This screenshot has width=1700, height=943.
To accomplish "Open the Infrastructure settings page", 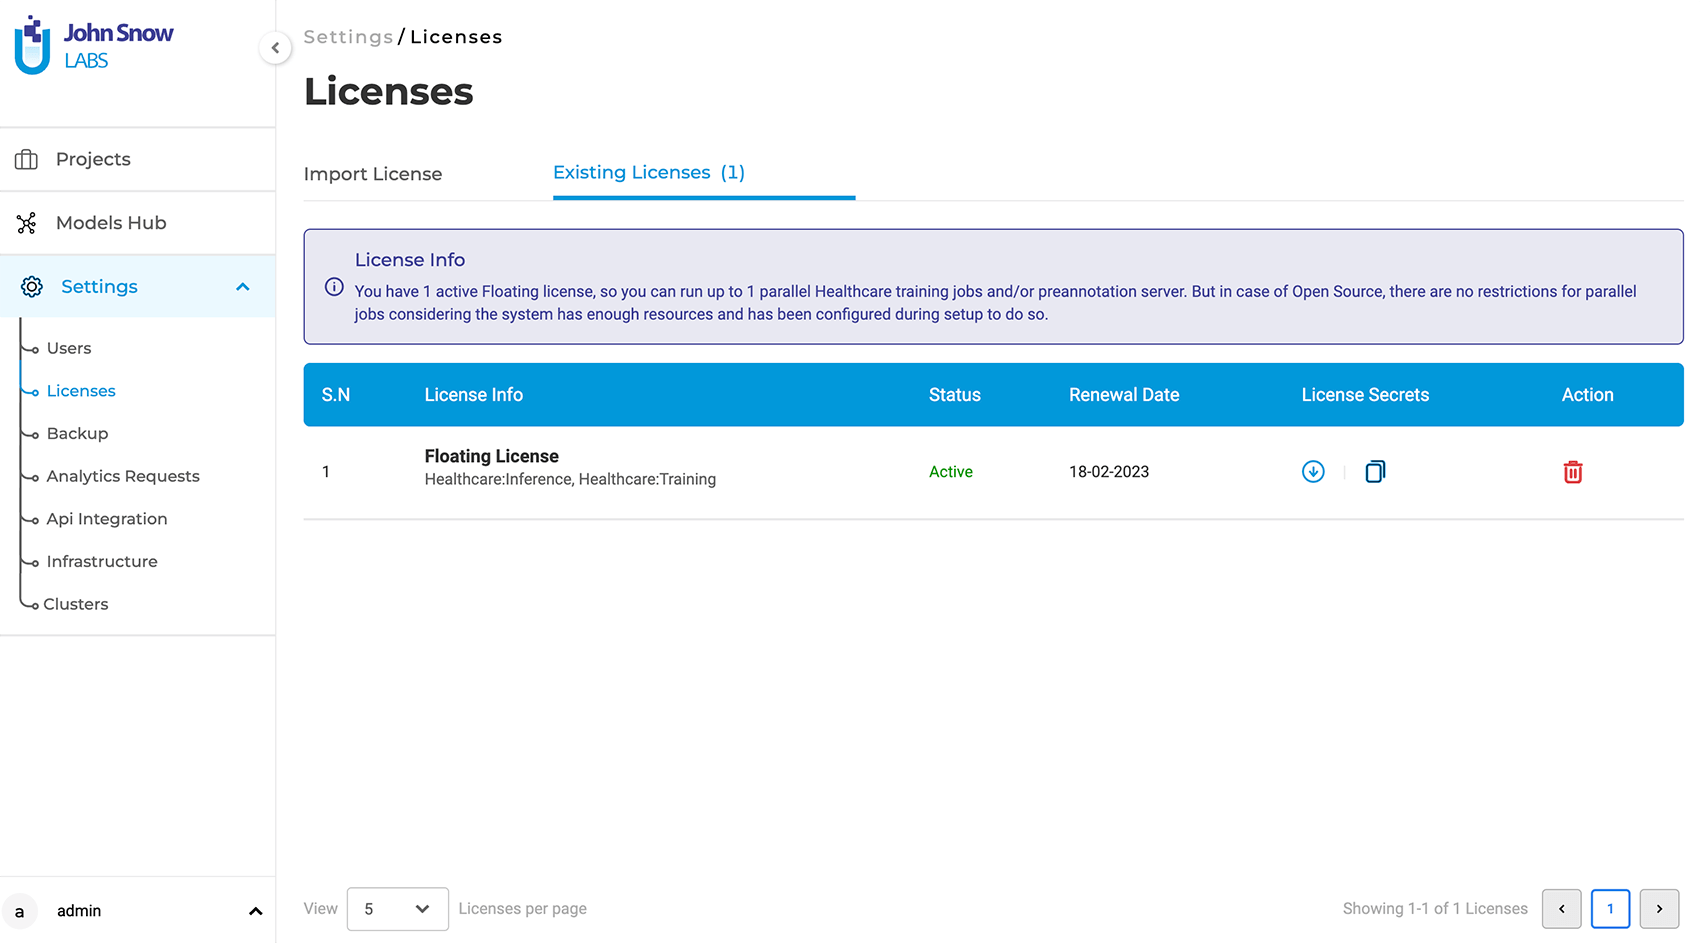I will pos(102,561).
